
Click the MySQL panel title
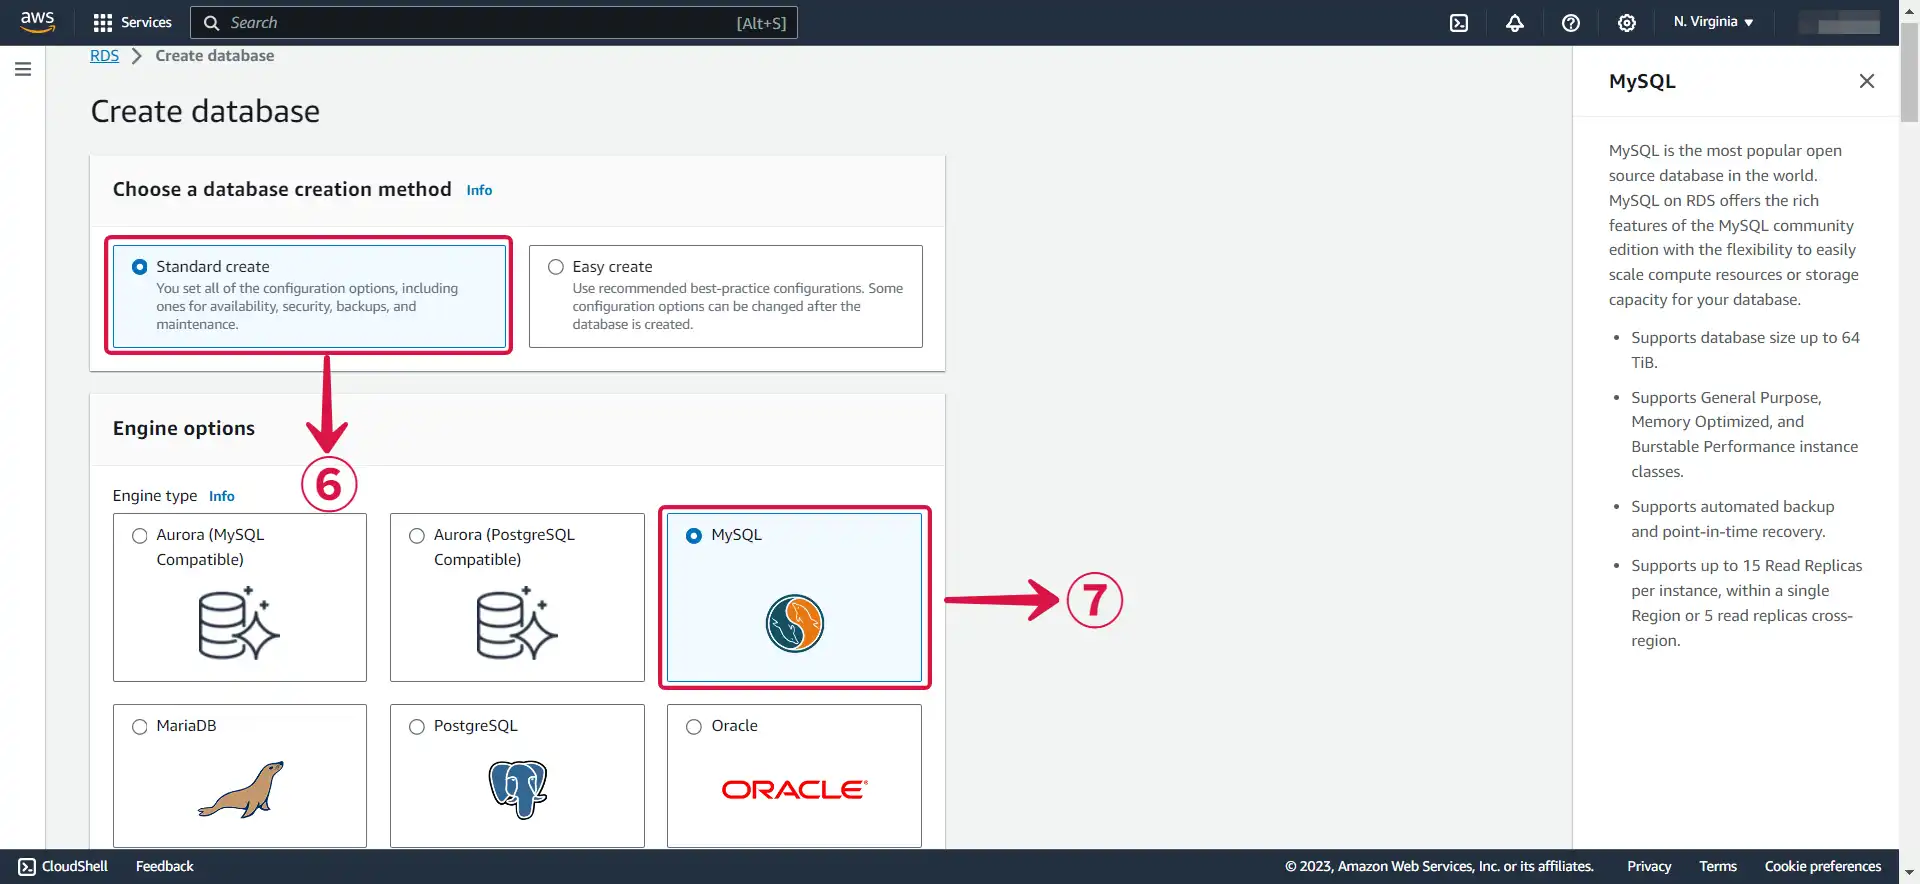(x=1642, y=81)
